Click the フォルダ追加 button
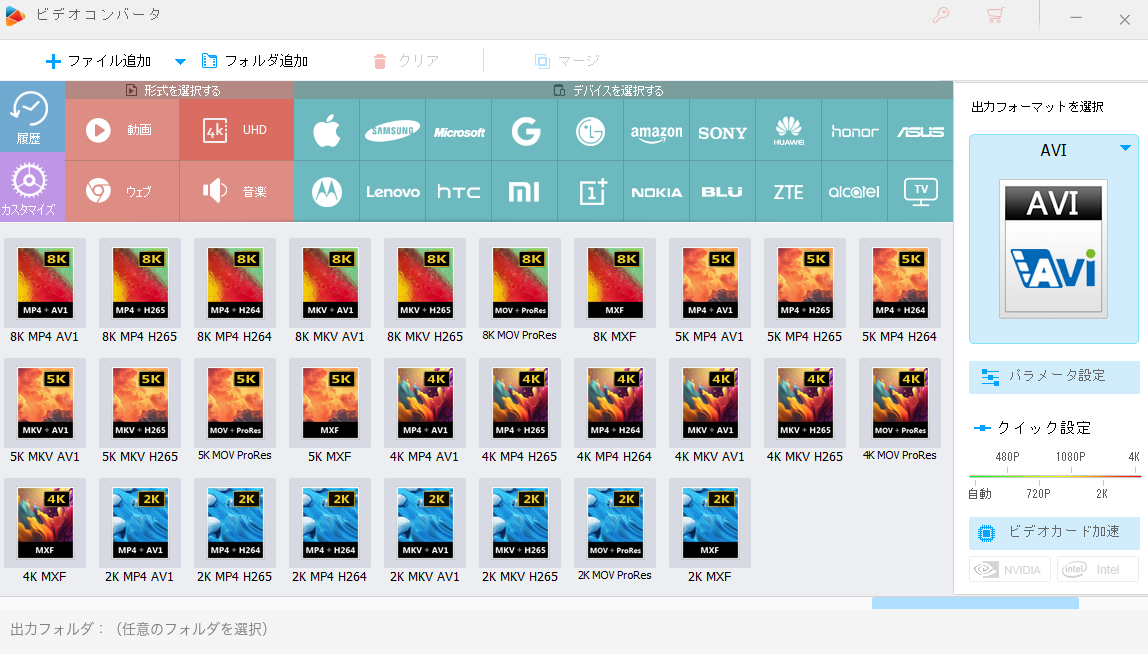The width and height of the screenshot is (1148, 654). tap(255, 61)
